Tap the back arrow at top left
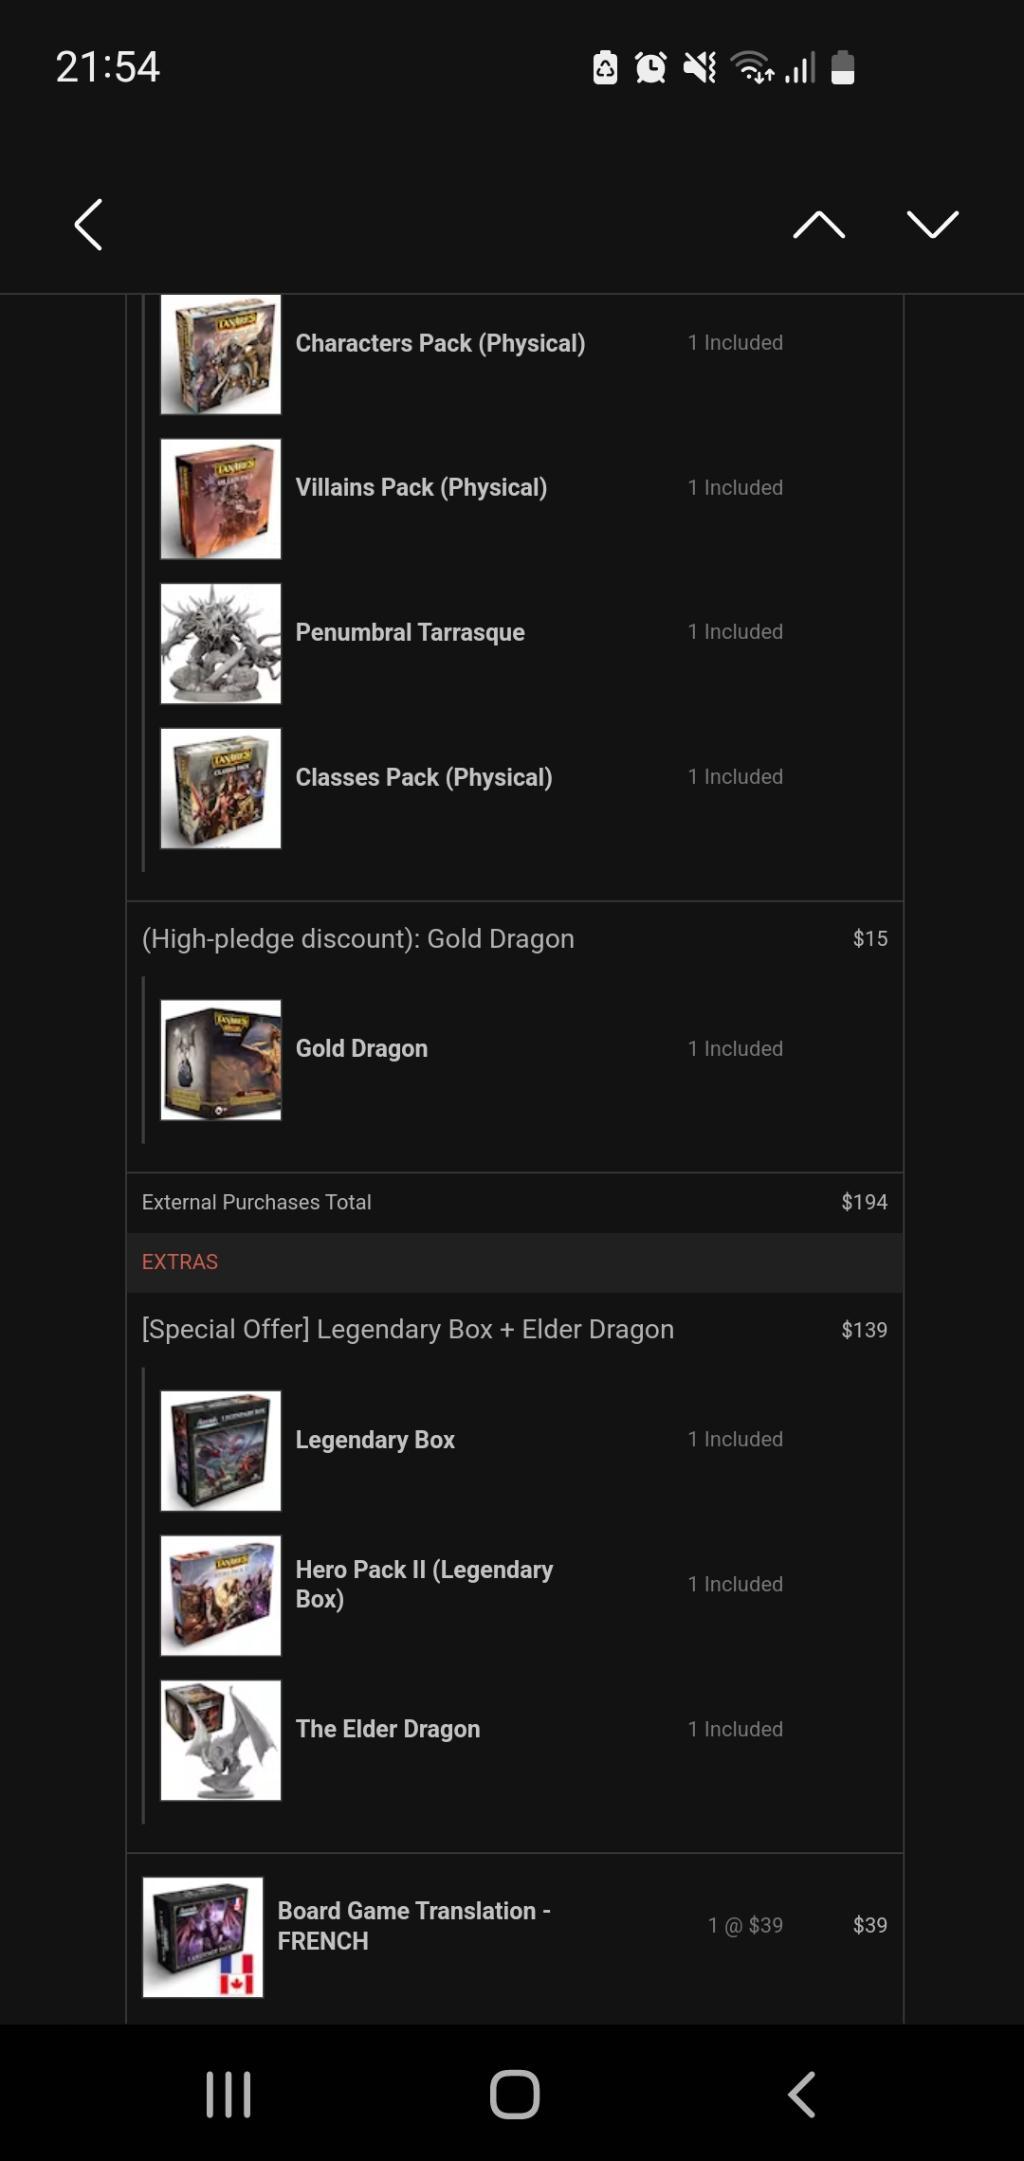 (x=88, y=224)
